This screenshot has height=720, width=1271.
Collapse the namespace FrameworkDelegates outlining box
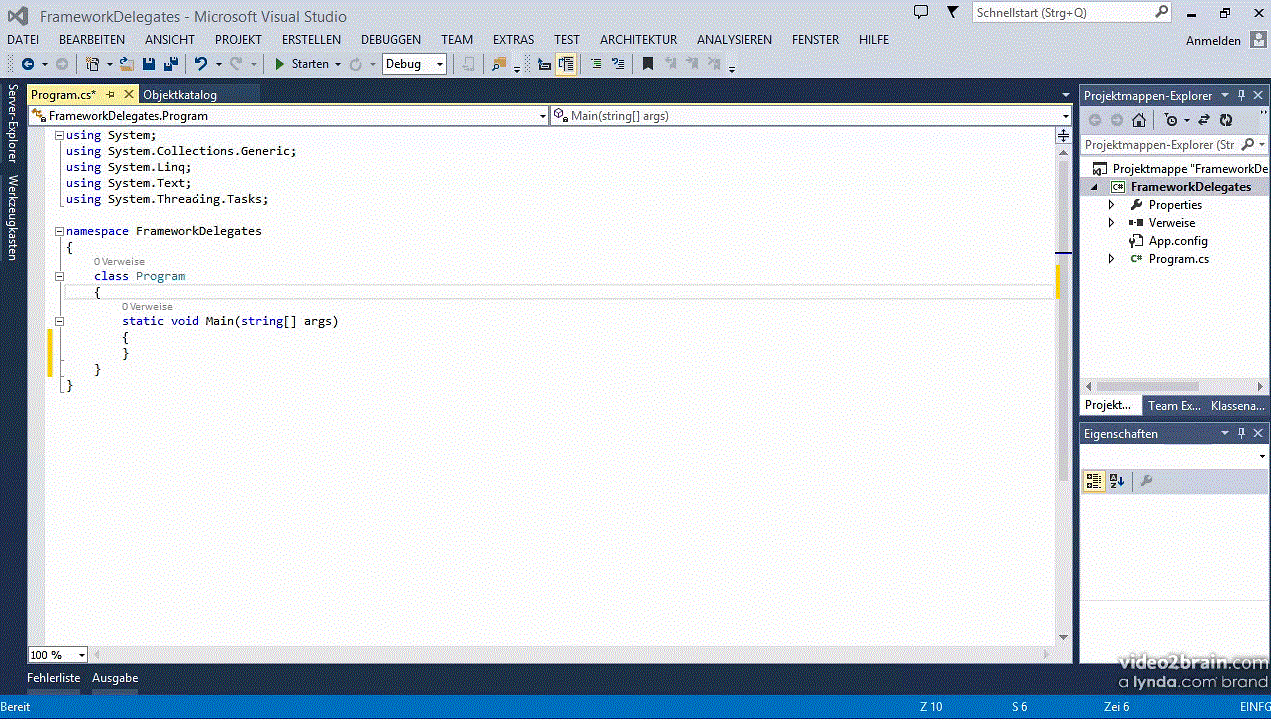59,231
